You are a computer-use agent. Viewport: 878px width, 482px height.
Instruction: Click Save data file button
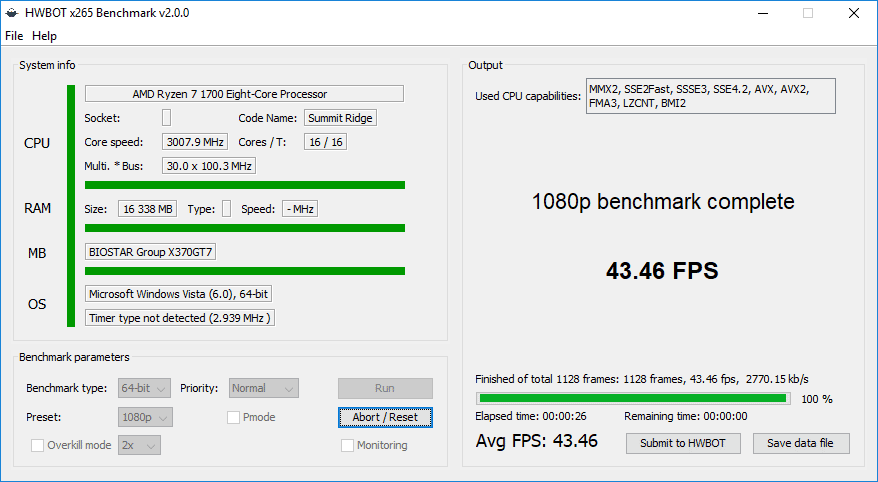[x=801, y=443]
